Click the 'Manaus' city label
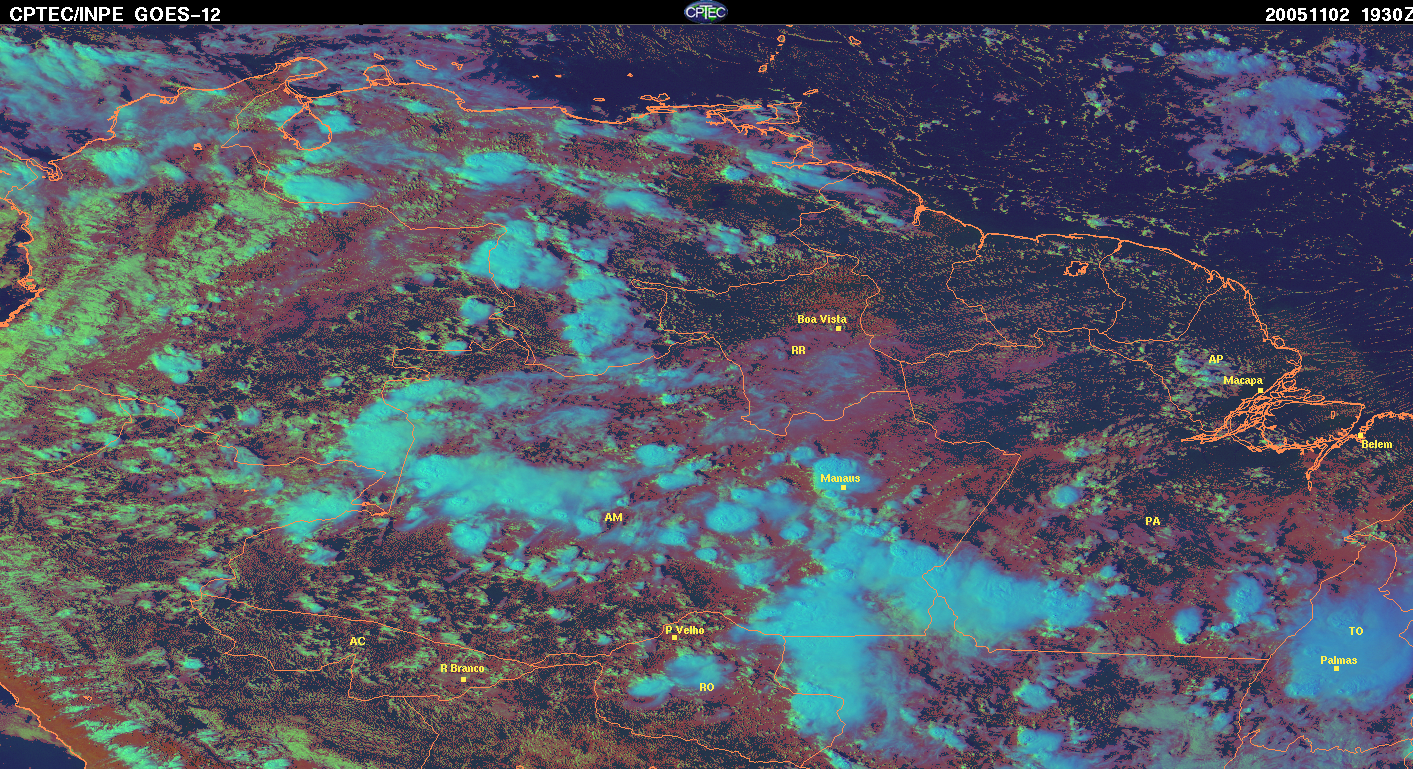 coord(840,478)
